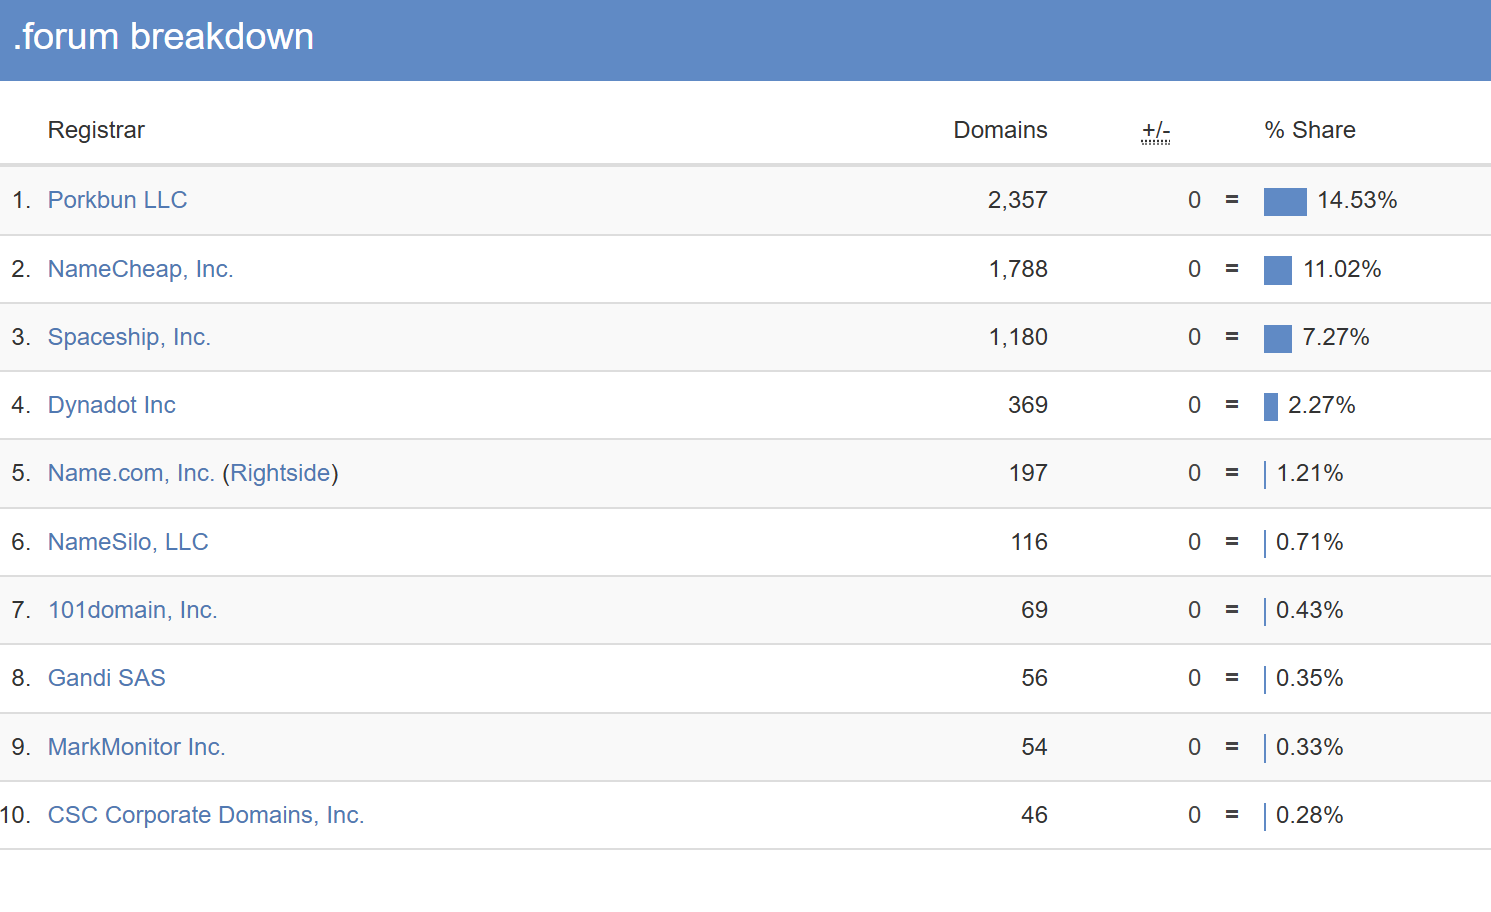Click the 2.27% share value
Viewport: 1491px width, 912px height.
pyautogui.click(x=1321, y=405)
